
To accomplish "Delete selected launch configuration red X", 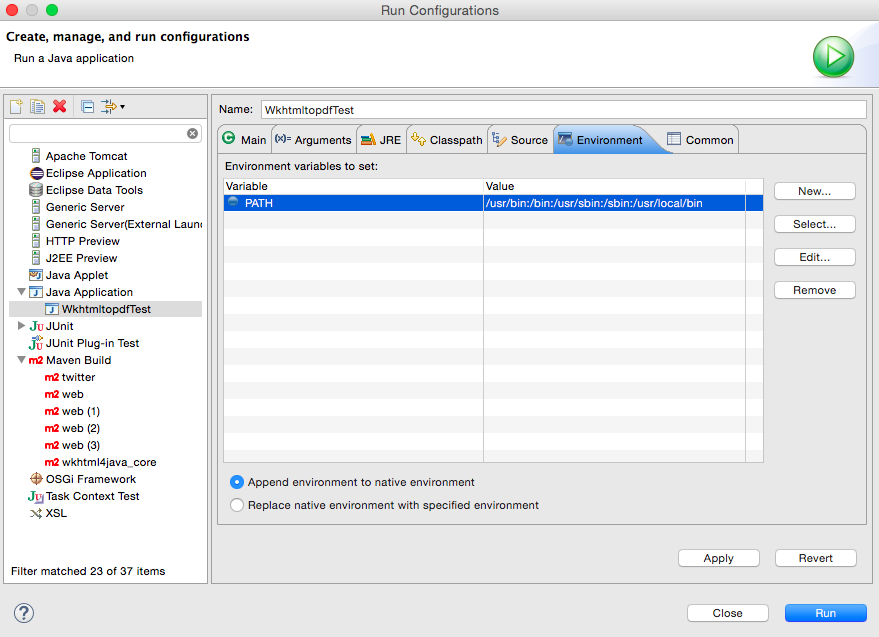I will pyautogui.click(x=59, y=106).
